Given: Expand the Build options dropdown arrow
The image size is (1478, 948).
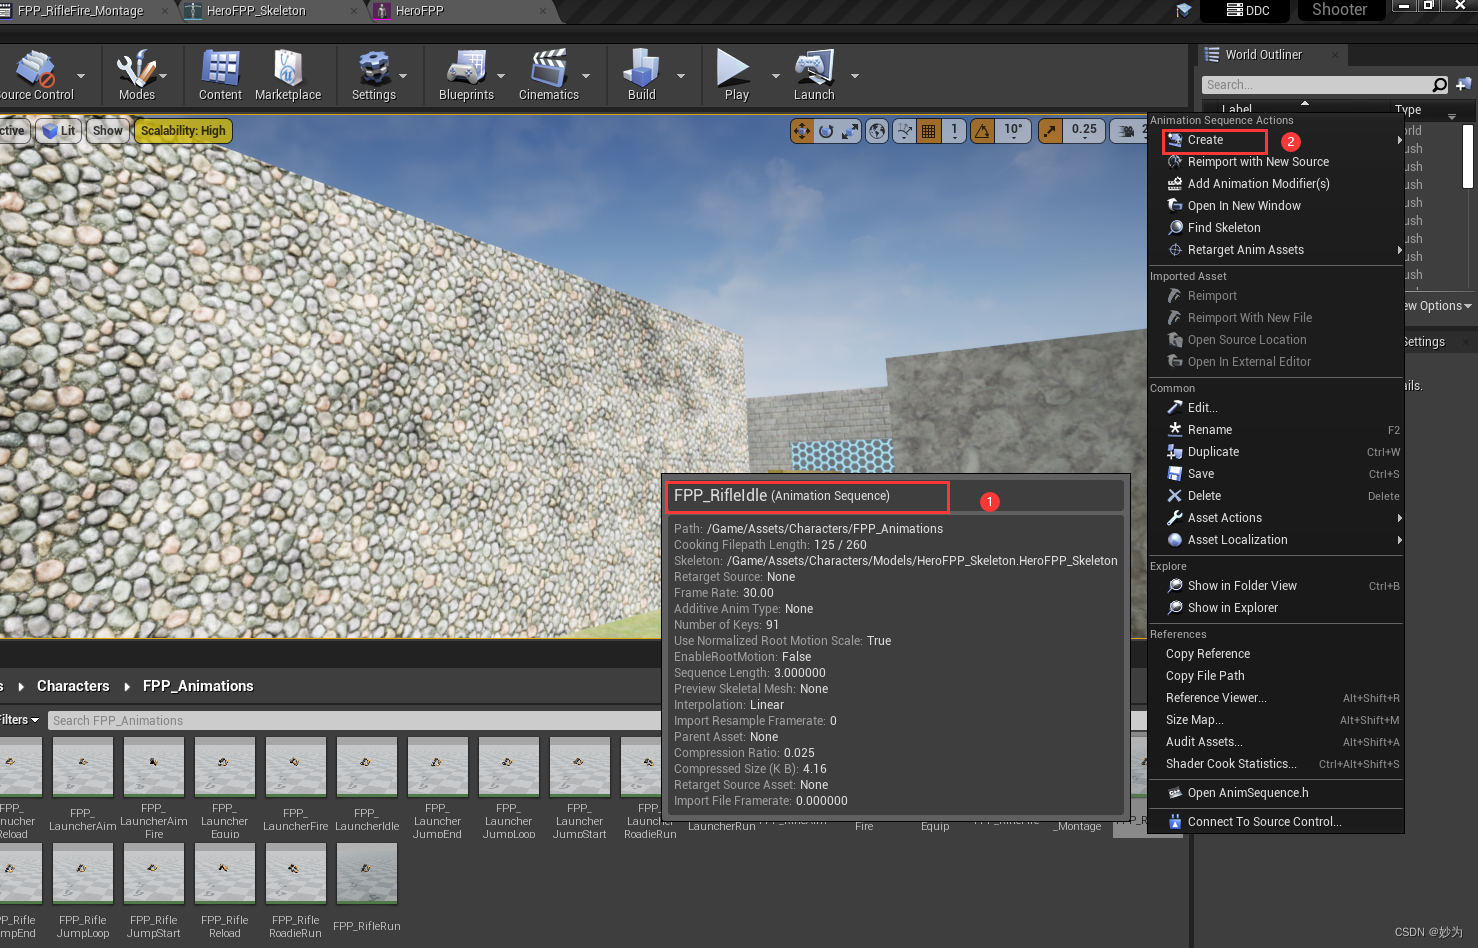Looking at the screenshot, I should point(681,76).
